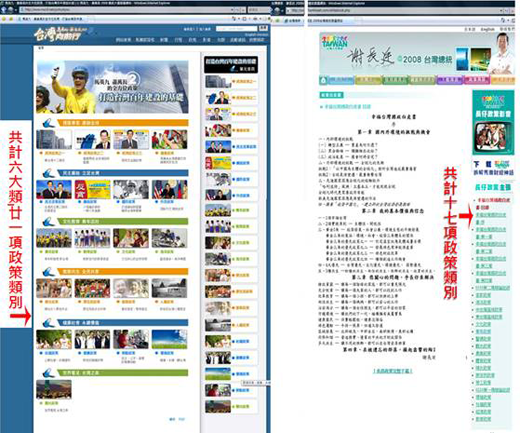Open the two men shaking hands thumbnail in main grid
This screenshot has height=433, width=520.
54,189
